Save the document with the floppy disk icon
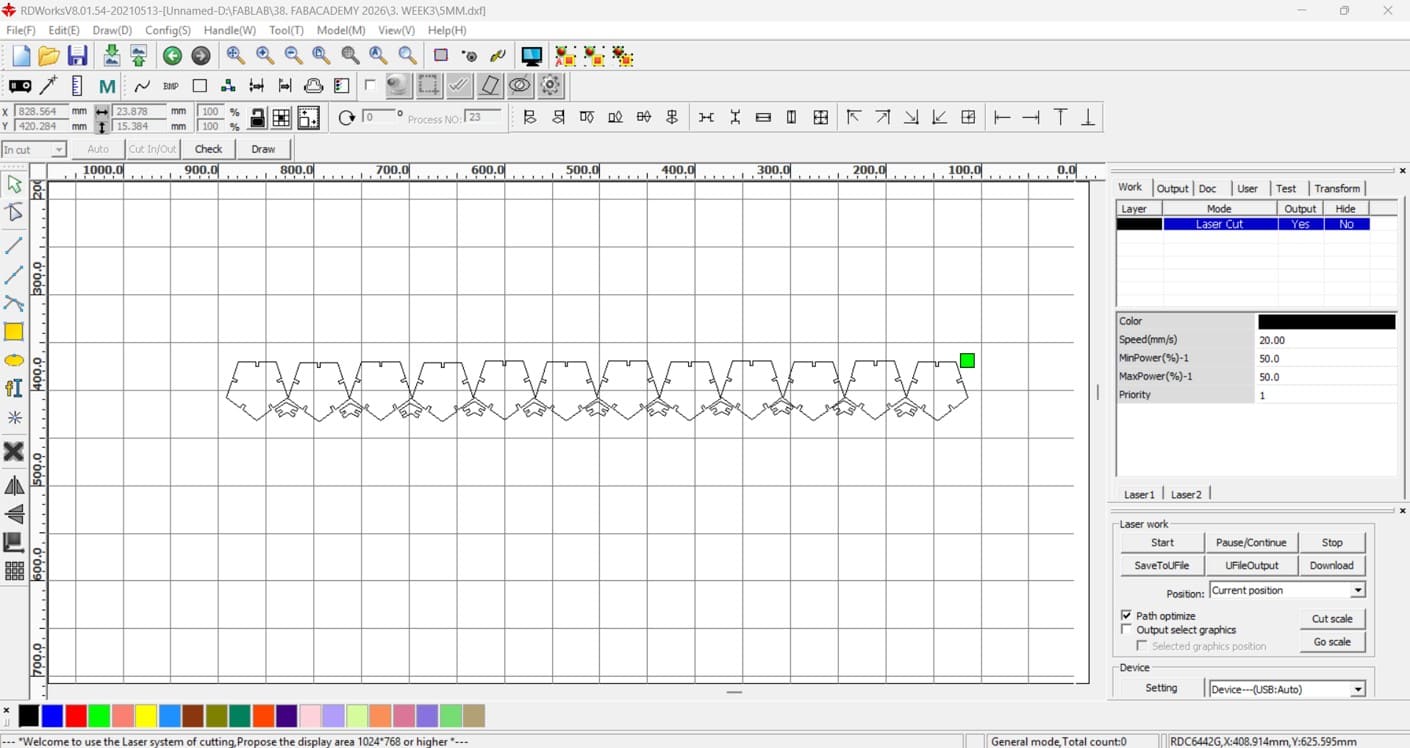Screen dimensions: 1410x748 coord(77,56)
